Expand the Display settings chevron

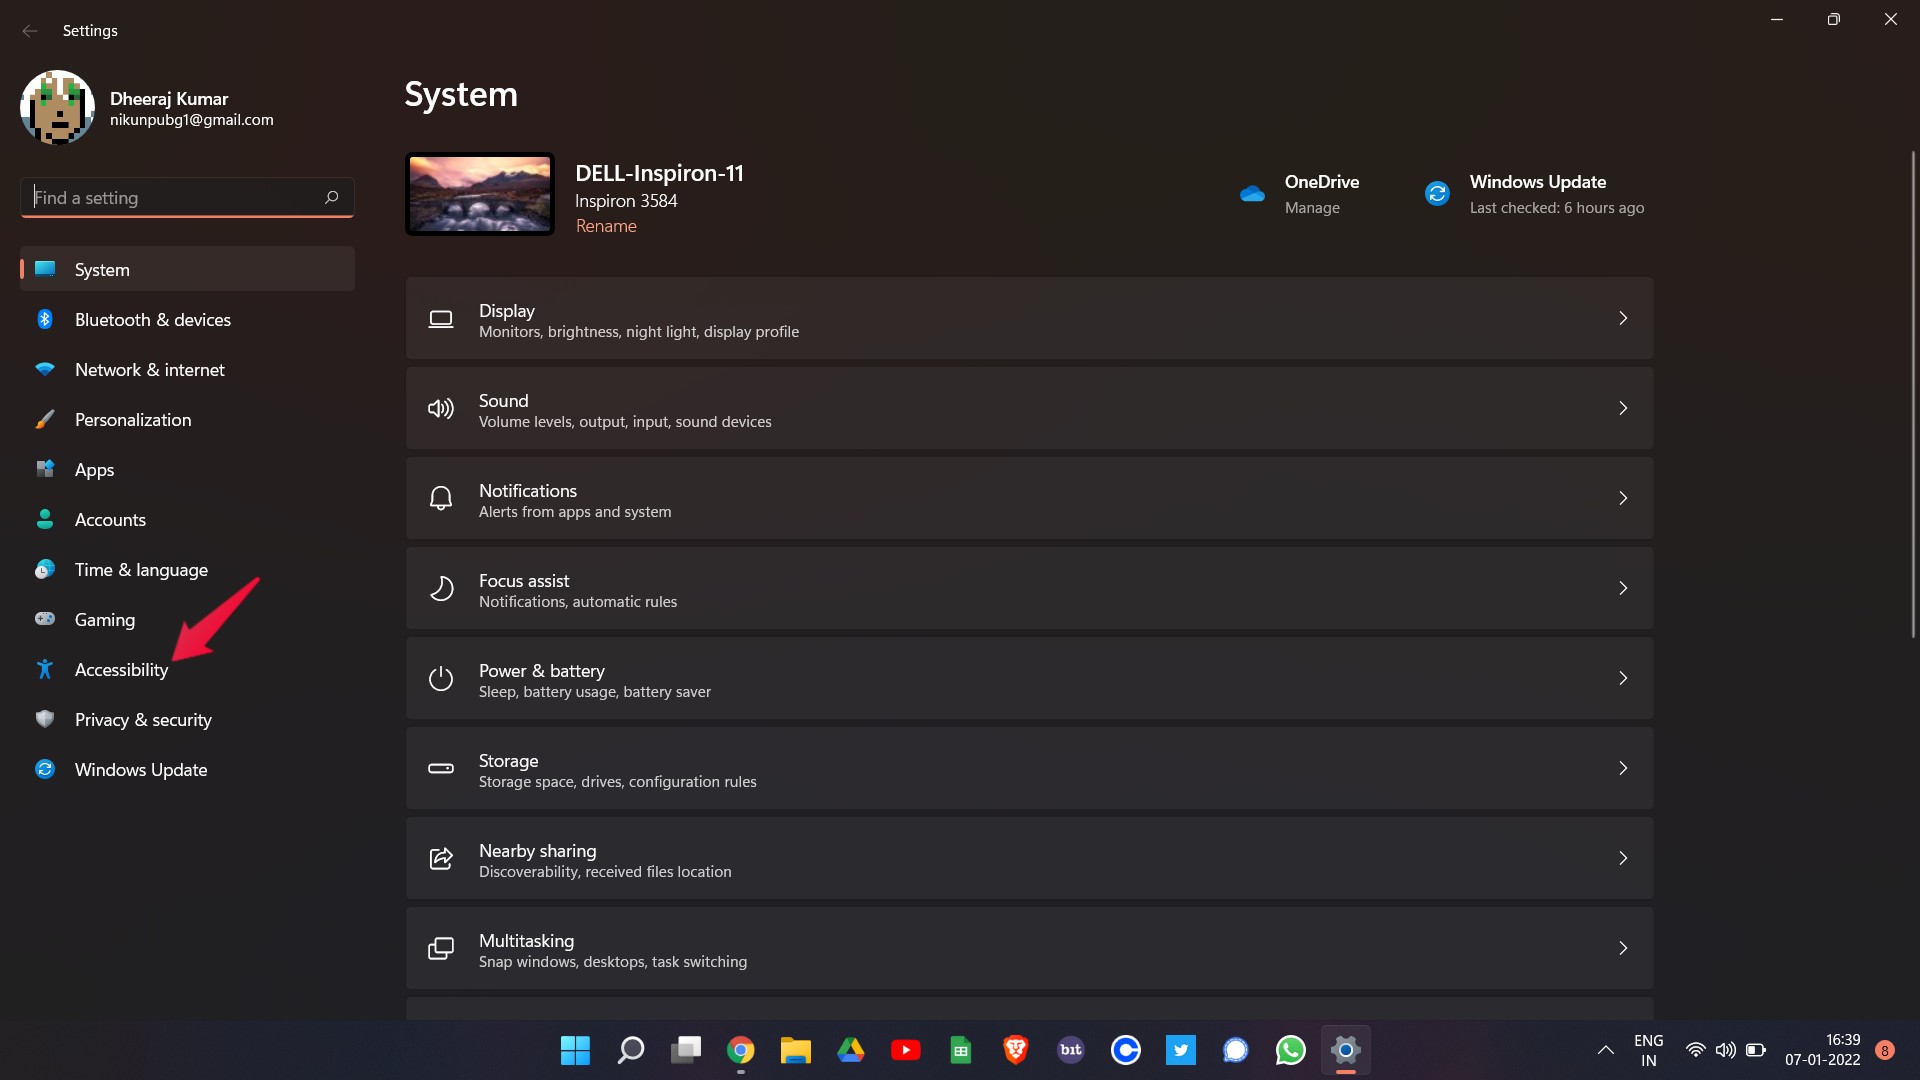[1622, 318]
